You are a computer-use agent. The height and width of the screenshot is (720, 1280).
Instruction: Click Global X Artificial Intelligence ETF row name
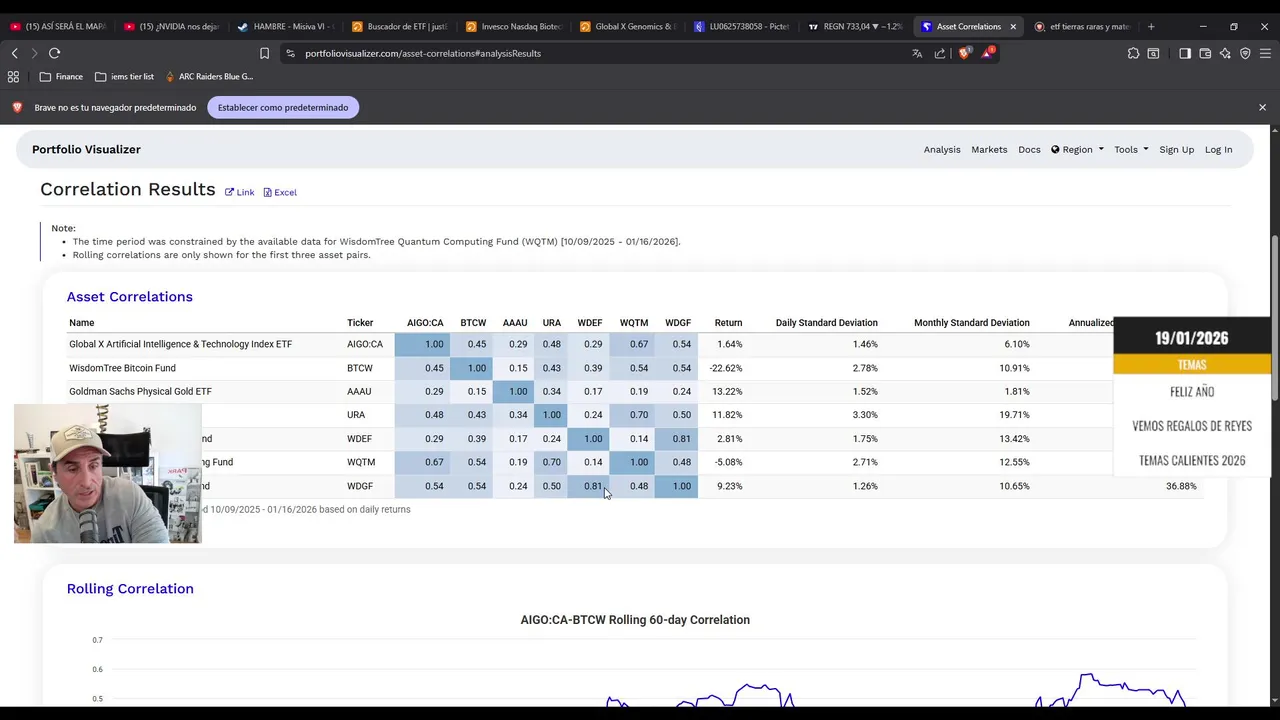point(180,344)
